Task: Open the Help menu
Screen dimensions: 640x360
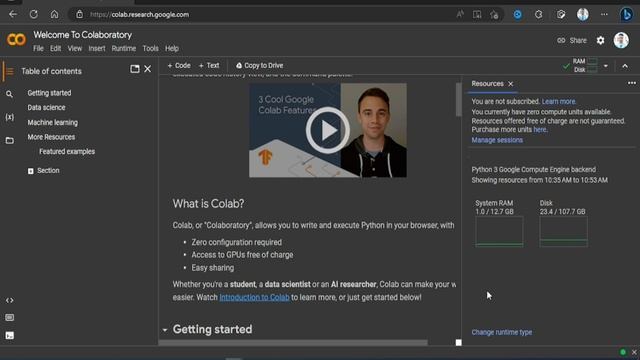Action: click(x=172, y=48)
